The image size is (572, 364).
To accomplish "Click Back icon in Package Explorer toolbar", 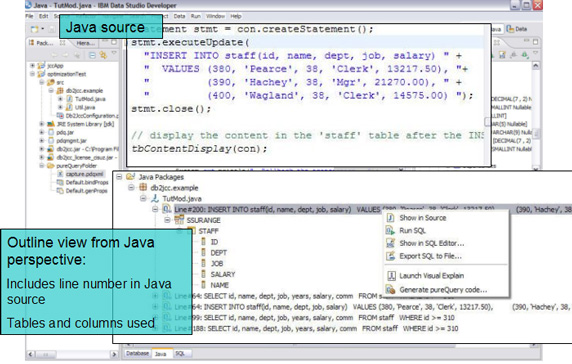I will coord(55,55).
